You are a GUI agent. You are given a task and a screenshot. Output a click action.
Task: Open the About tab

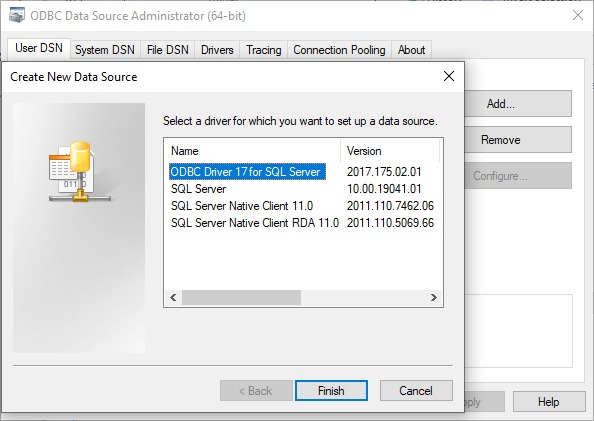(x=411, y=50)
